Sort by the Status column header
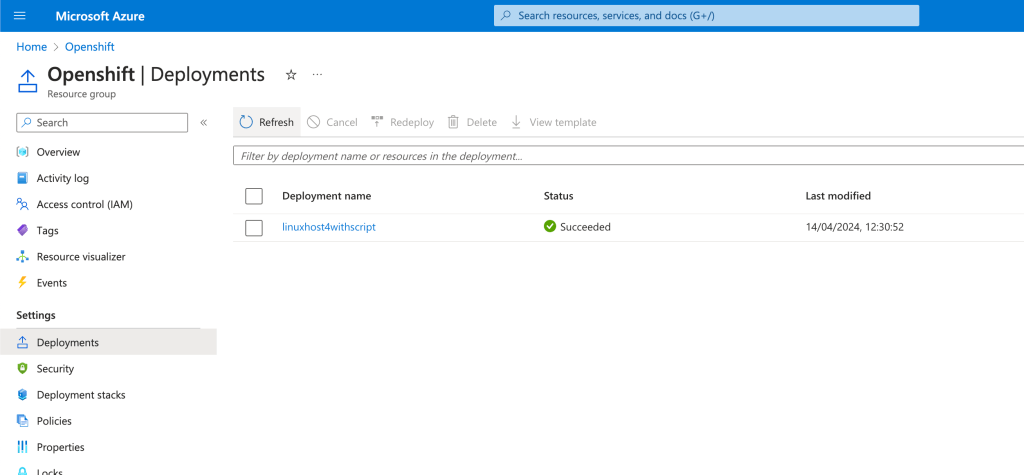The image size is (1024, 475). (558, 196)
